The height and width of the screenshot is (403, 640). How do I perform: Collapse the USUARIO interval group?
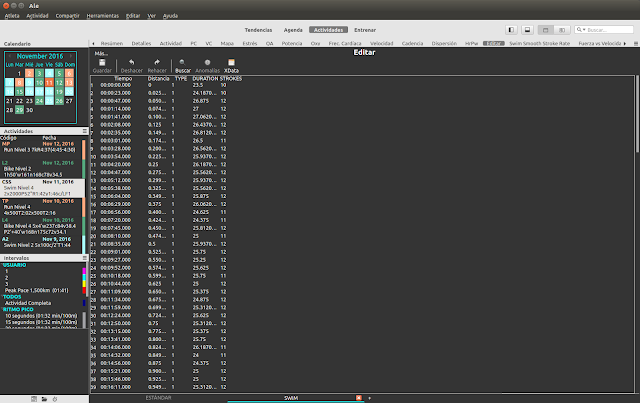15,265
